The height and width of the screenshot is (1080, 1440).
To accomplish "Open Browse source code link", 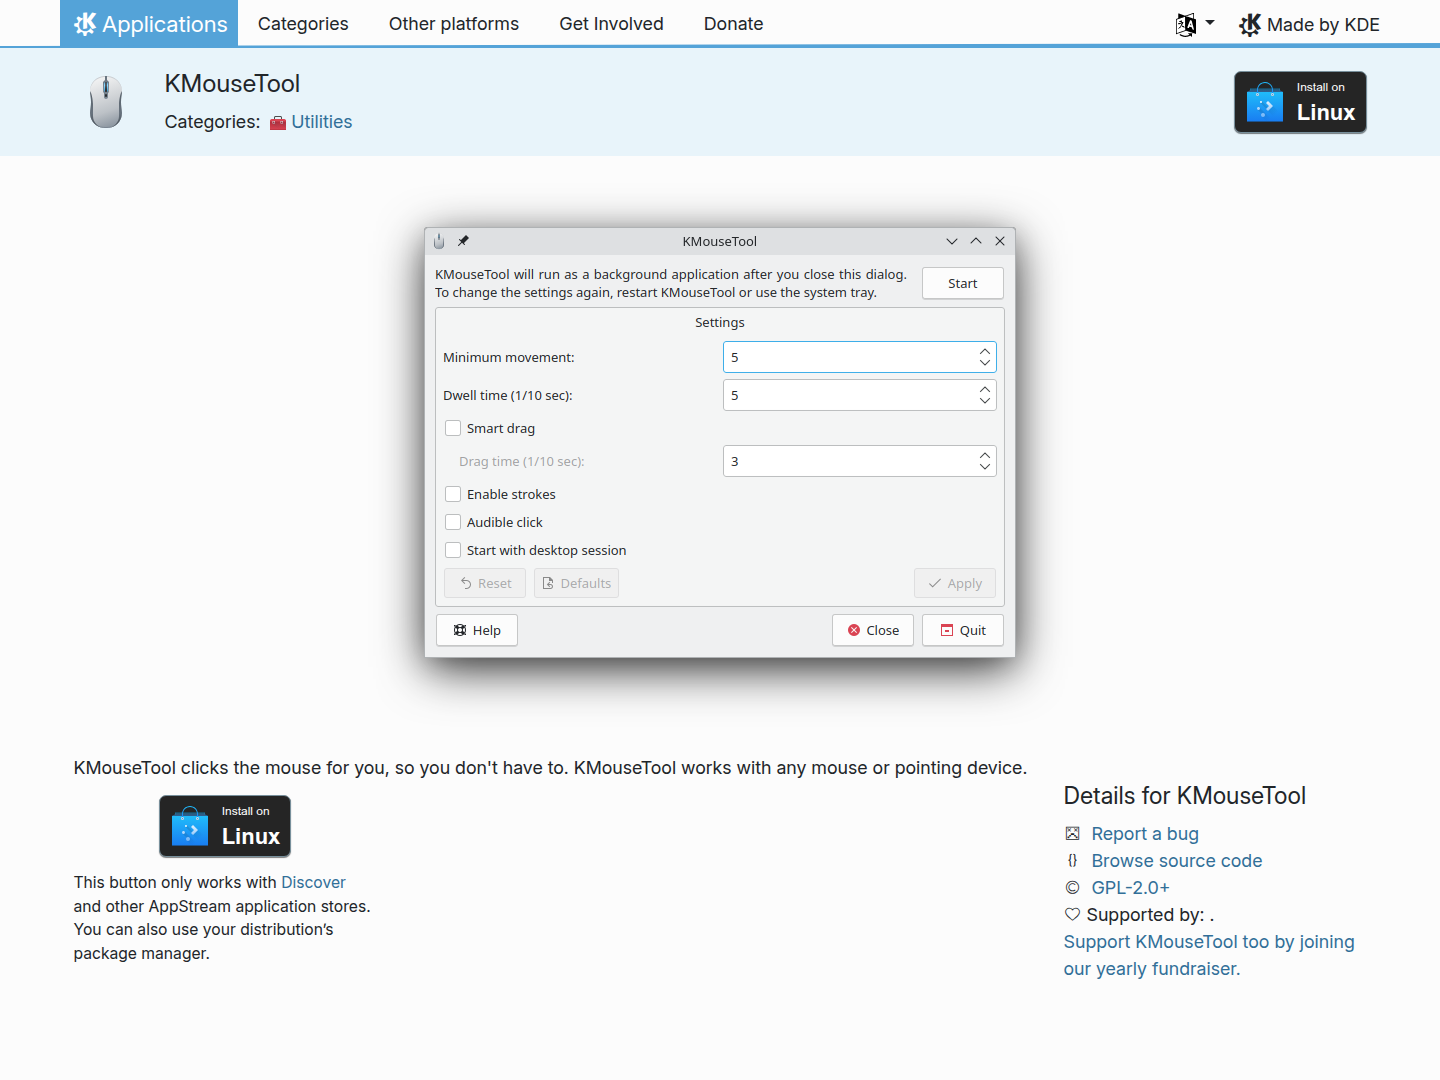I will 1177,861.
